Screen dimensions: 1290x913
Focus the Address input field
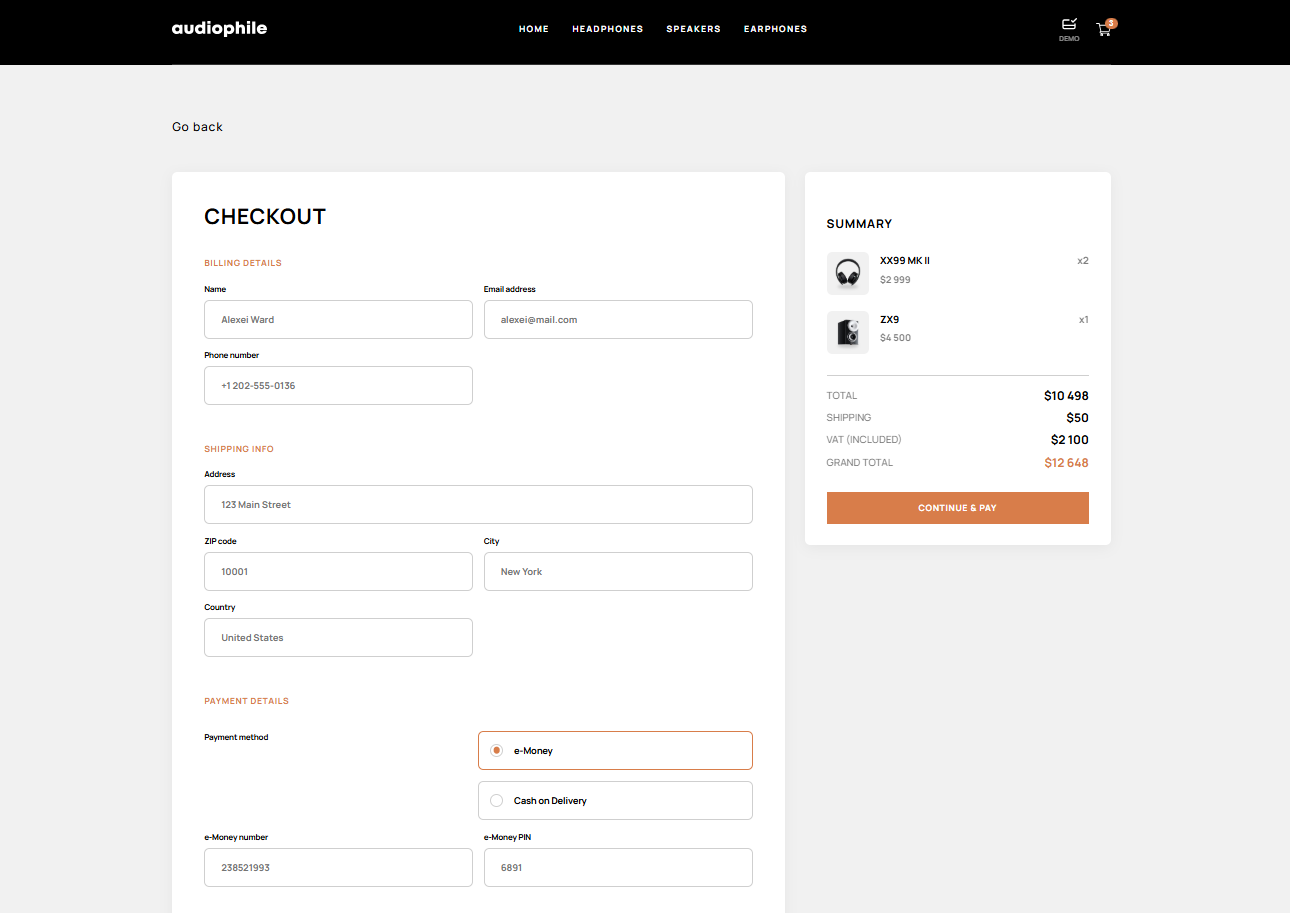pos(478,504)
